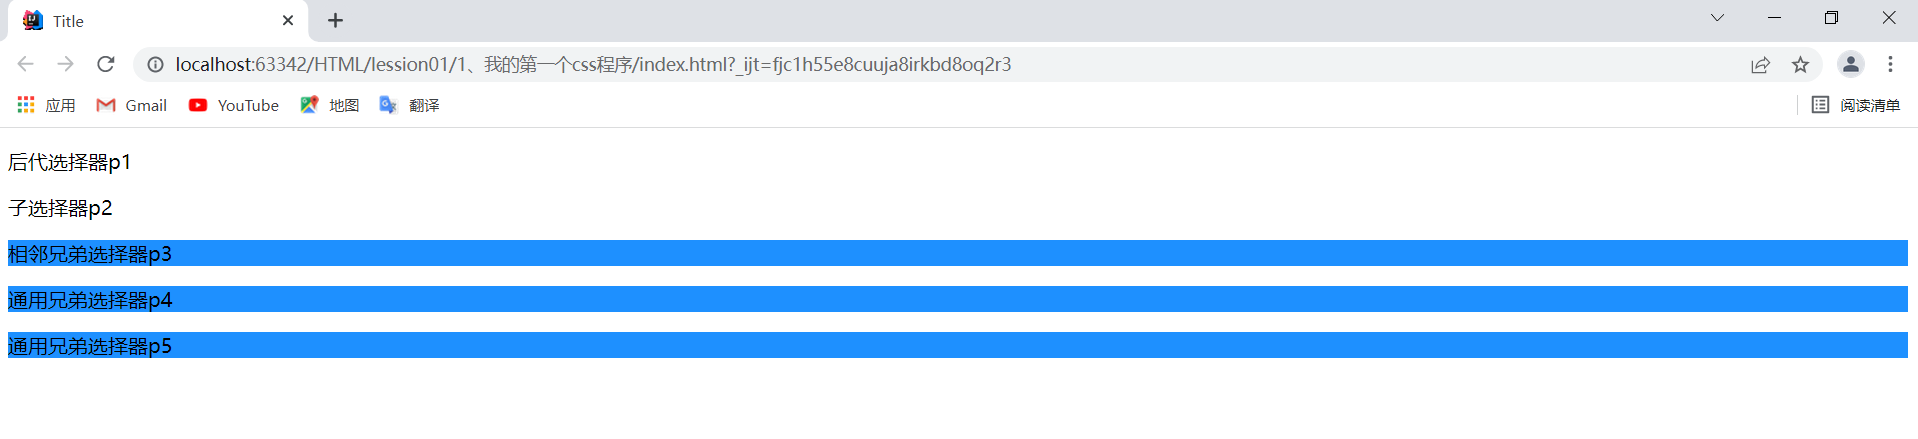Open the reading list (阅读清单)
The height and width of the screenshot is (439, 1918).
[1856, 105]
